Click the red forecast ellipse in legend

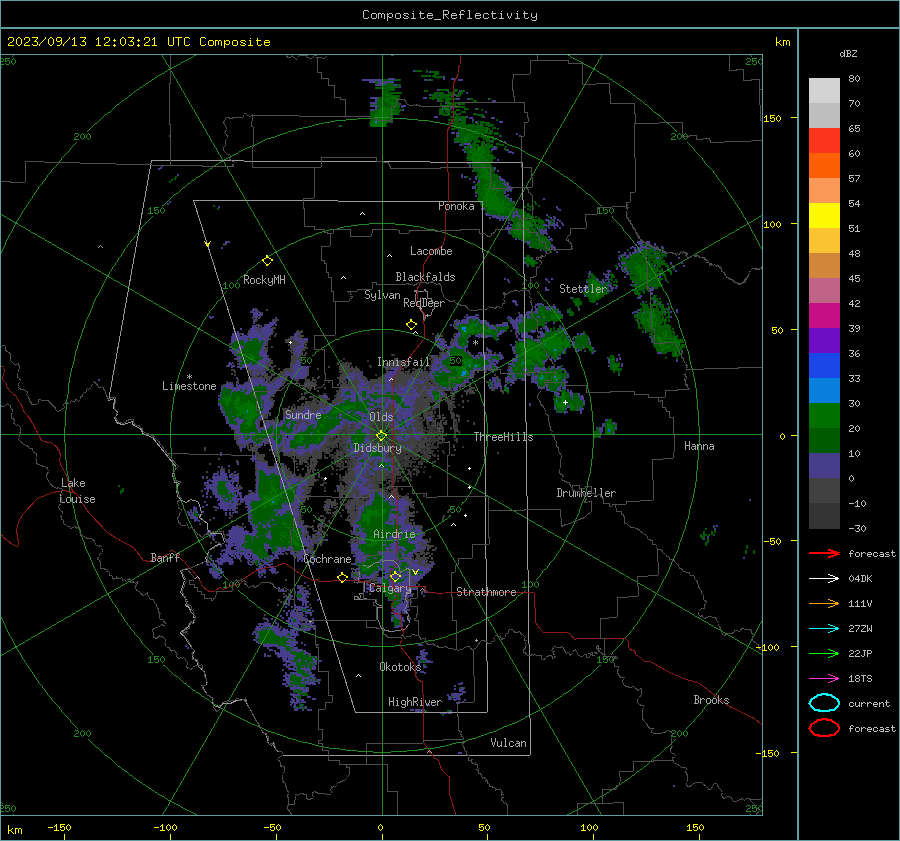pos(824,728)
